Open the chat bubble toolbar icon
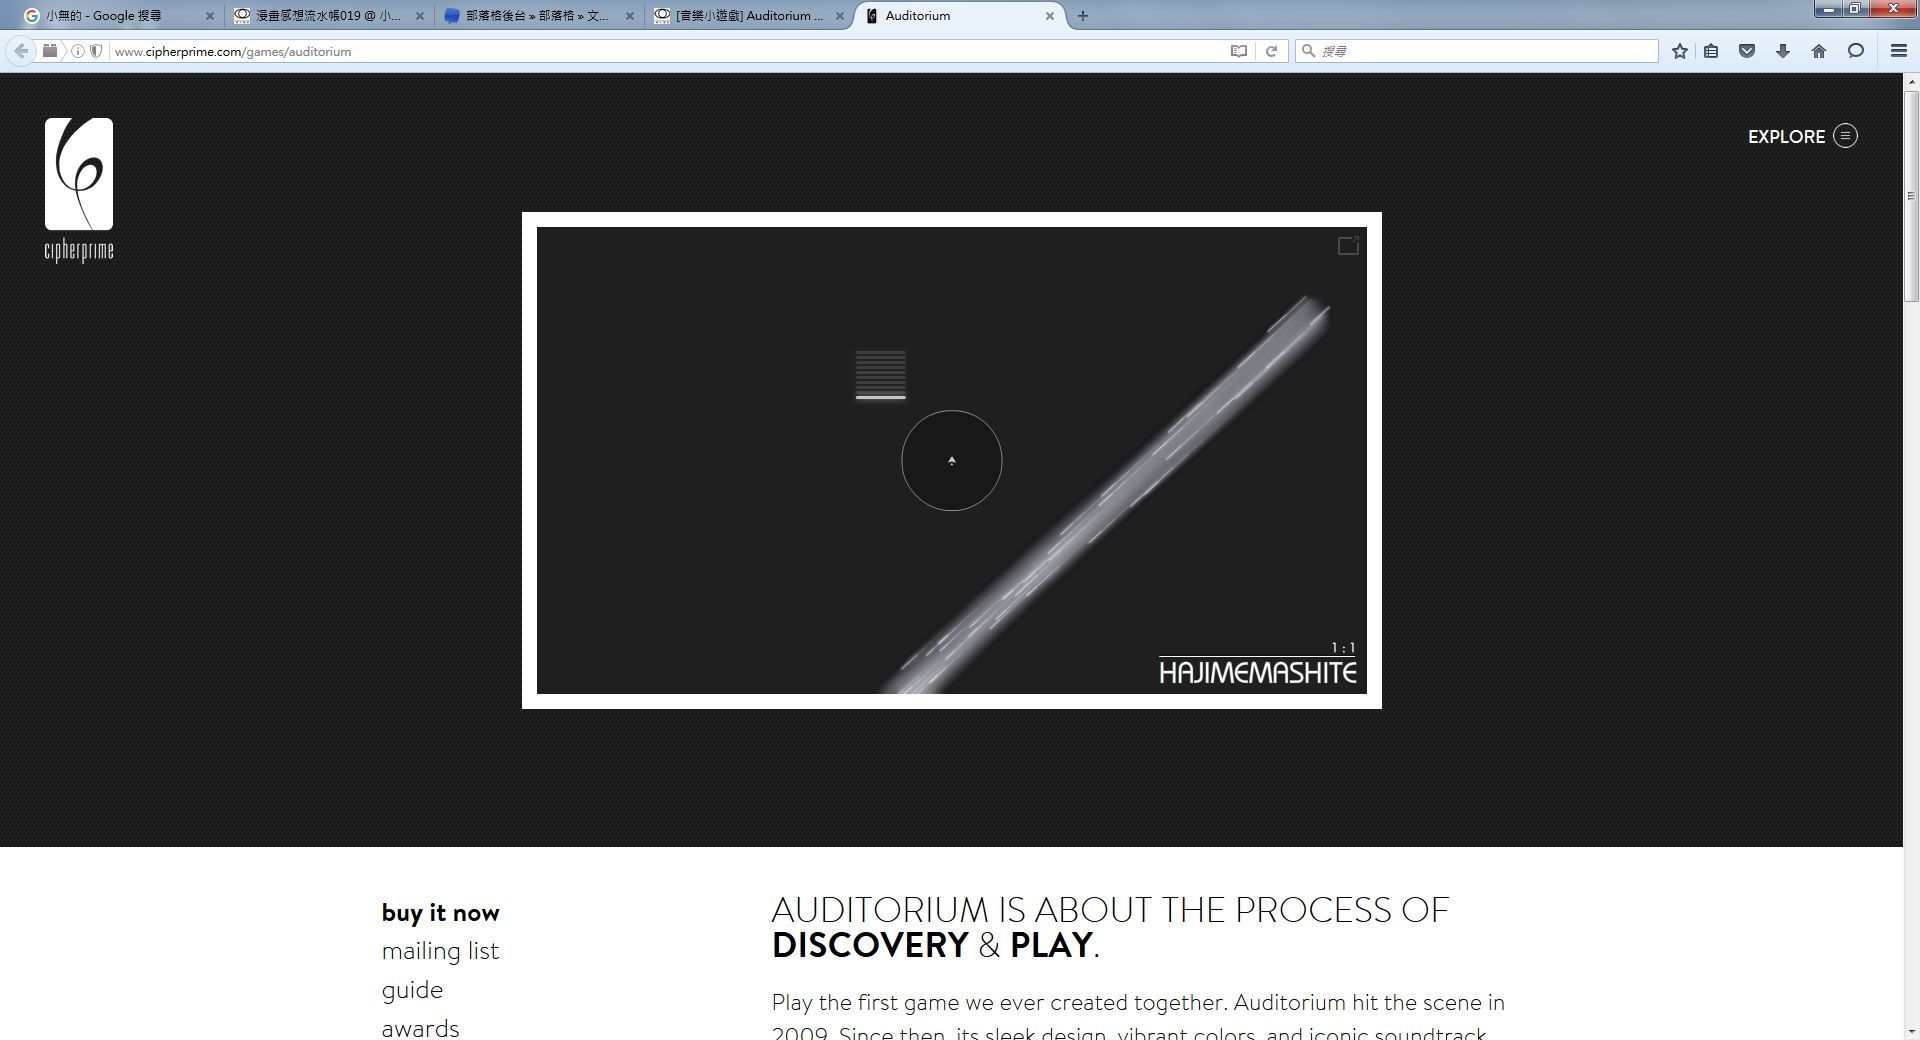 pyautogui.click(x=1856, y=51)
